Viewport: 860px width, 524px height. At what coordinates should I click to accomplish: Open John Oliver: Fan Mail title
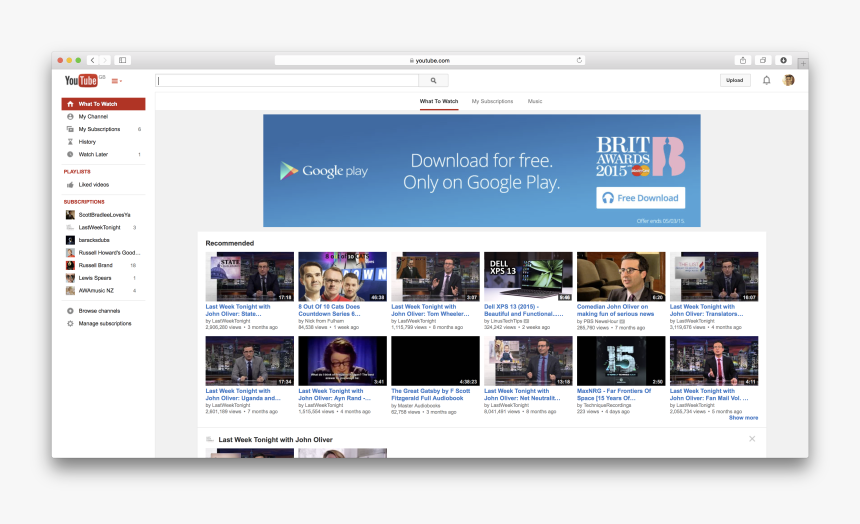[709, 395]
